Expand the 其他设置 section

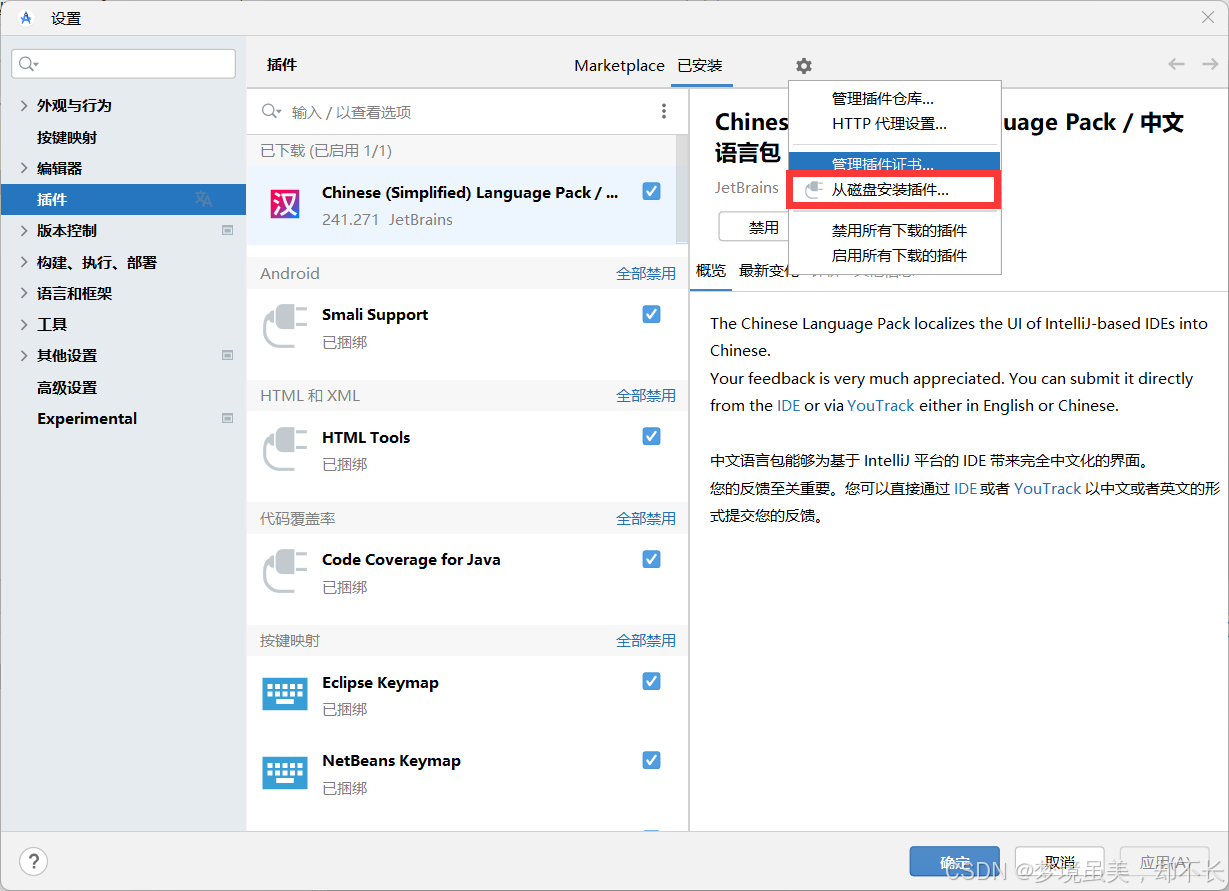(24, 355)
